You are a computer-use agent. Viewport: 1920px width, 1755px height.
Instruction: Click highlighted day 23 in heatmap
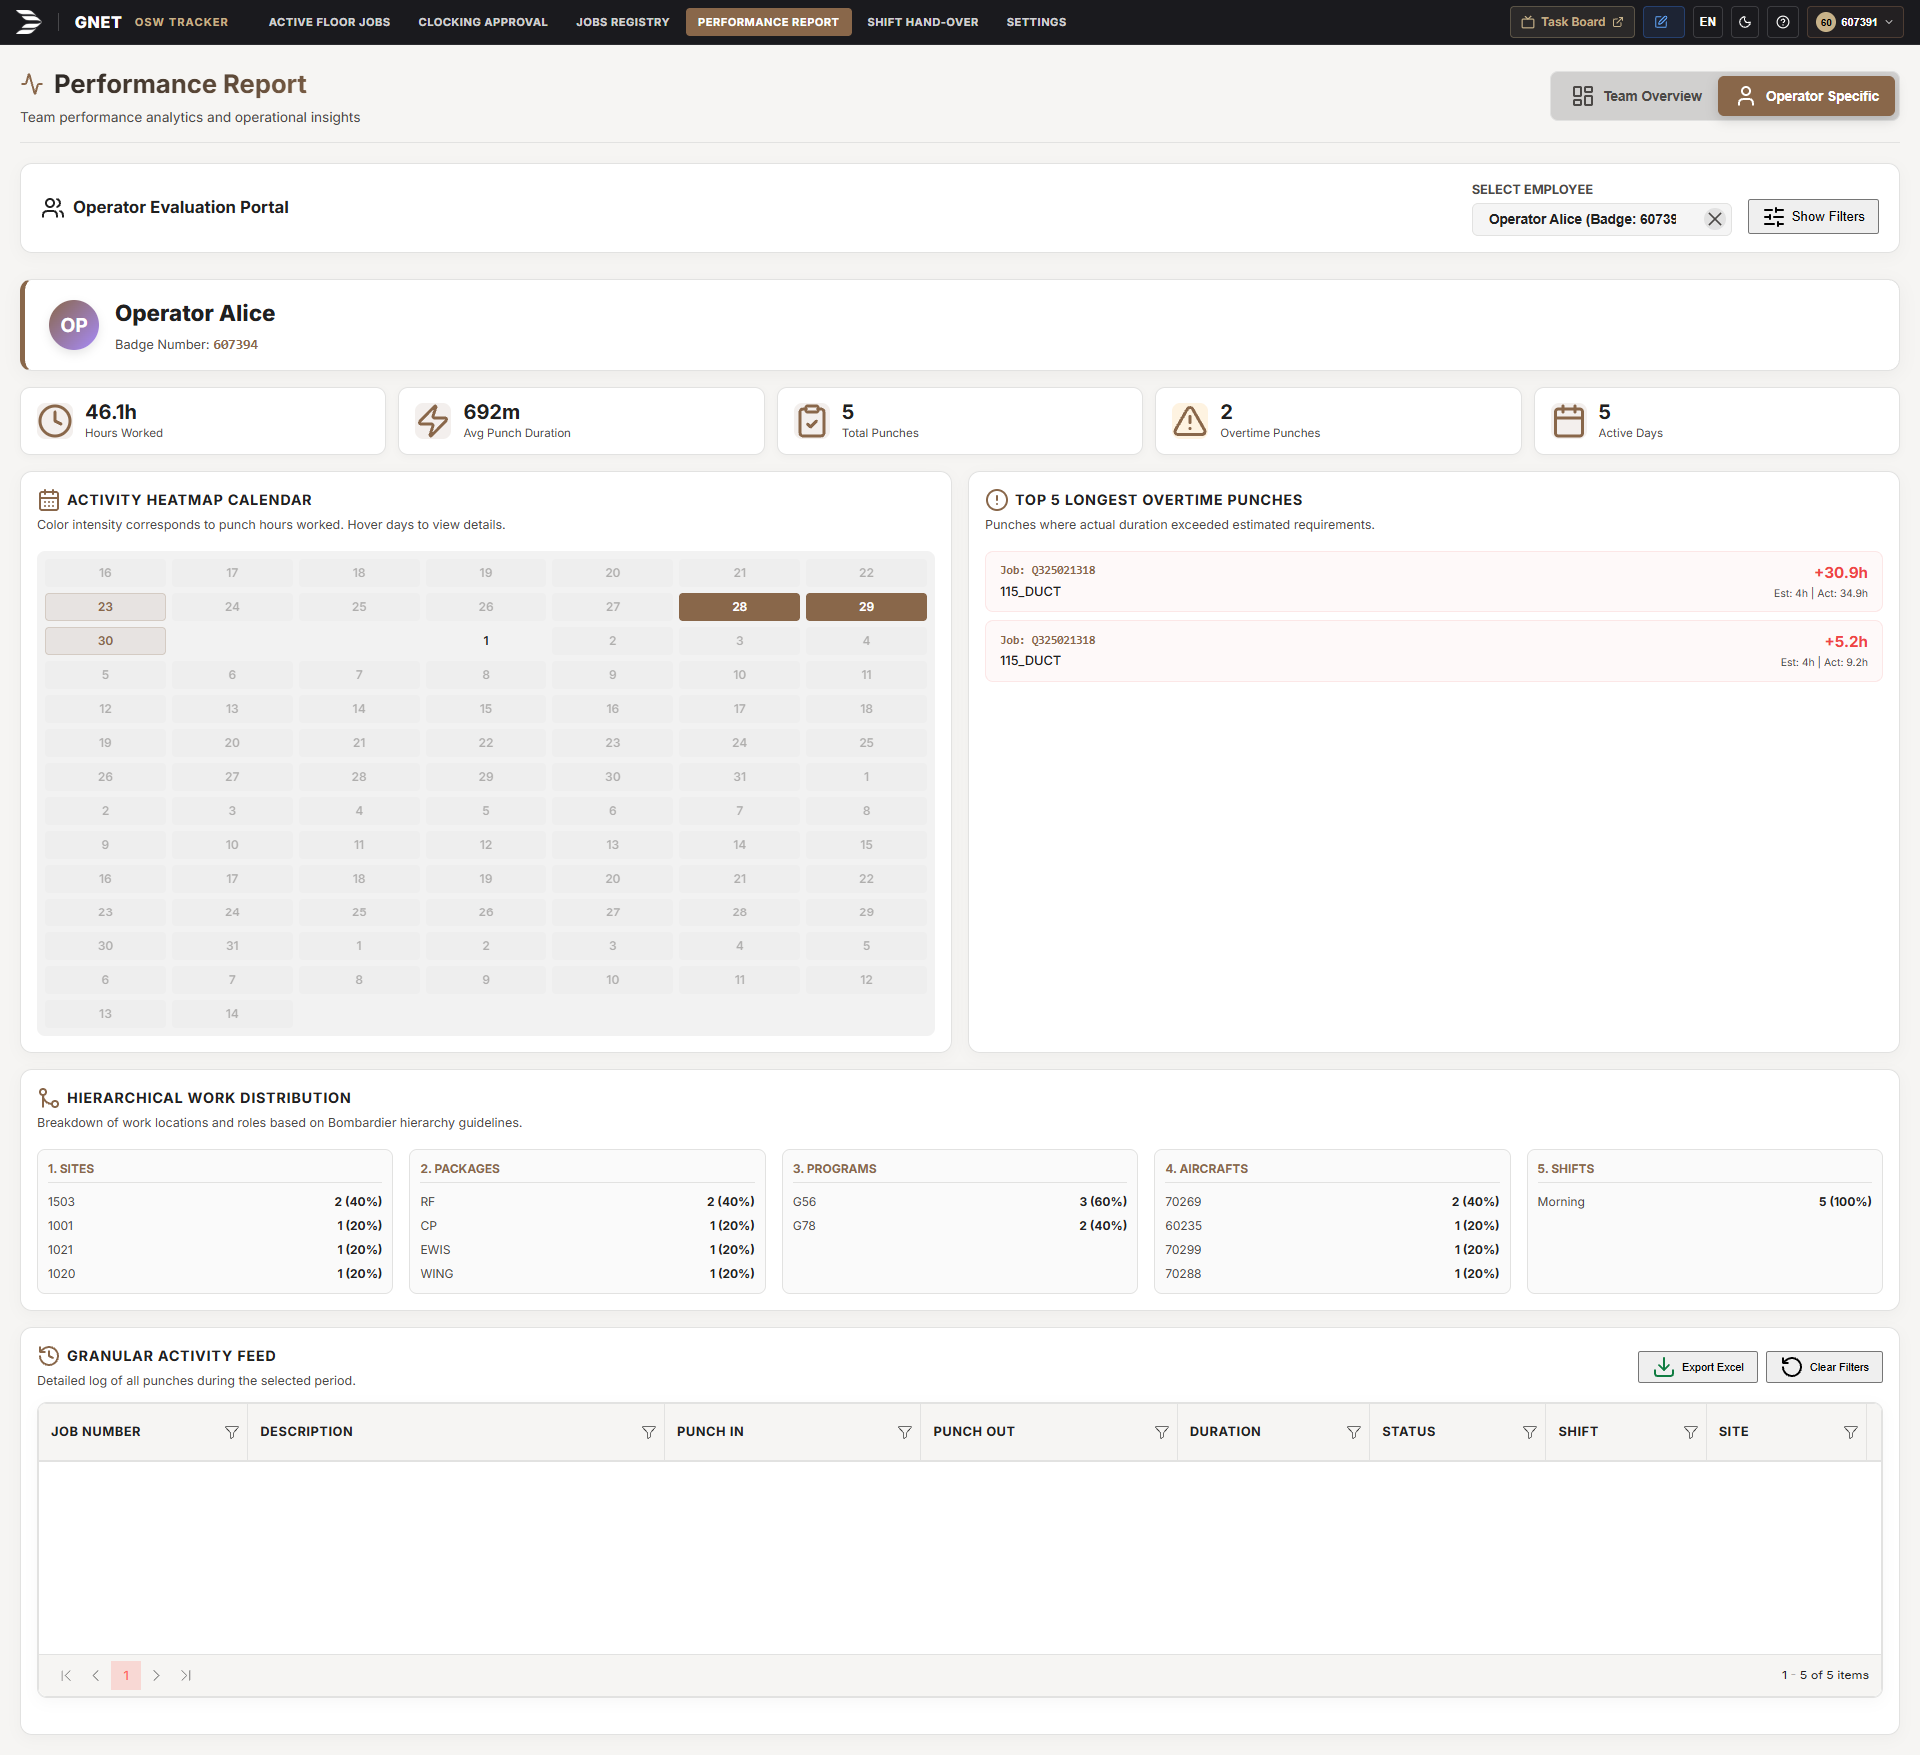click(105, 607)
